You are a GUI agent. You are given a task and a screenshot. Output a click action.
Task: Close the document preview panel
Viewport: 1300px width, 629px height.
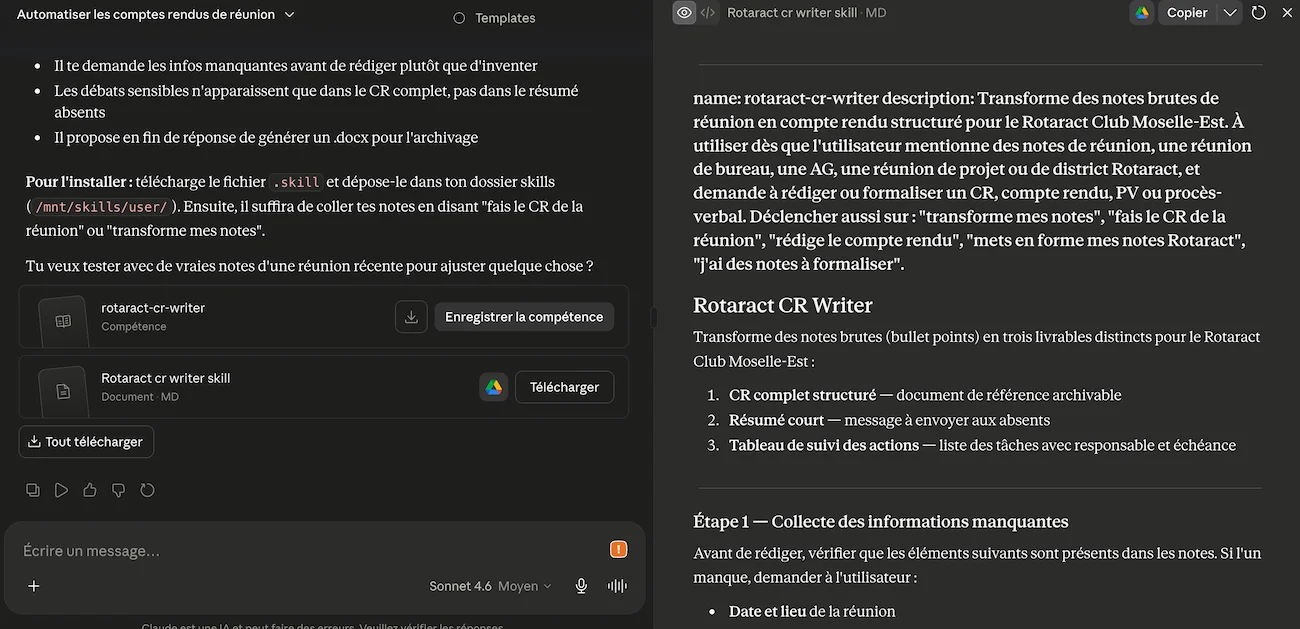(1287, 13)
